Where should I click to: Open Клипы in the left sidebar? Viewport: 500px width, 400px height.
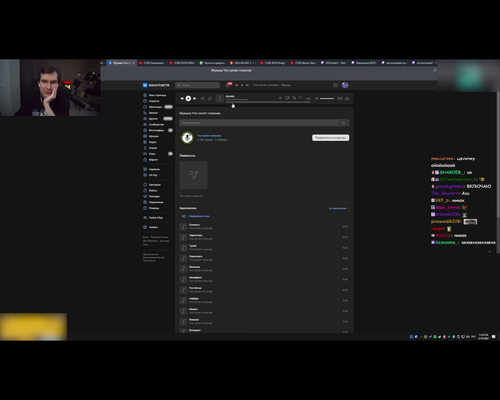tap(150, 148)
